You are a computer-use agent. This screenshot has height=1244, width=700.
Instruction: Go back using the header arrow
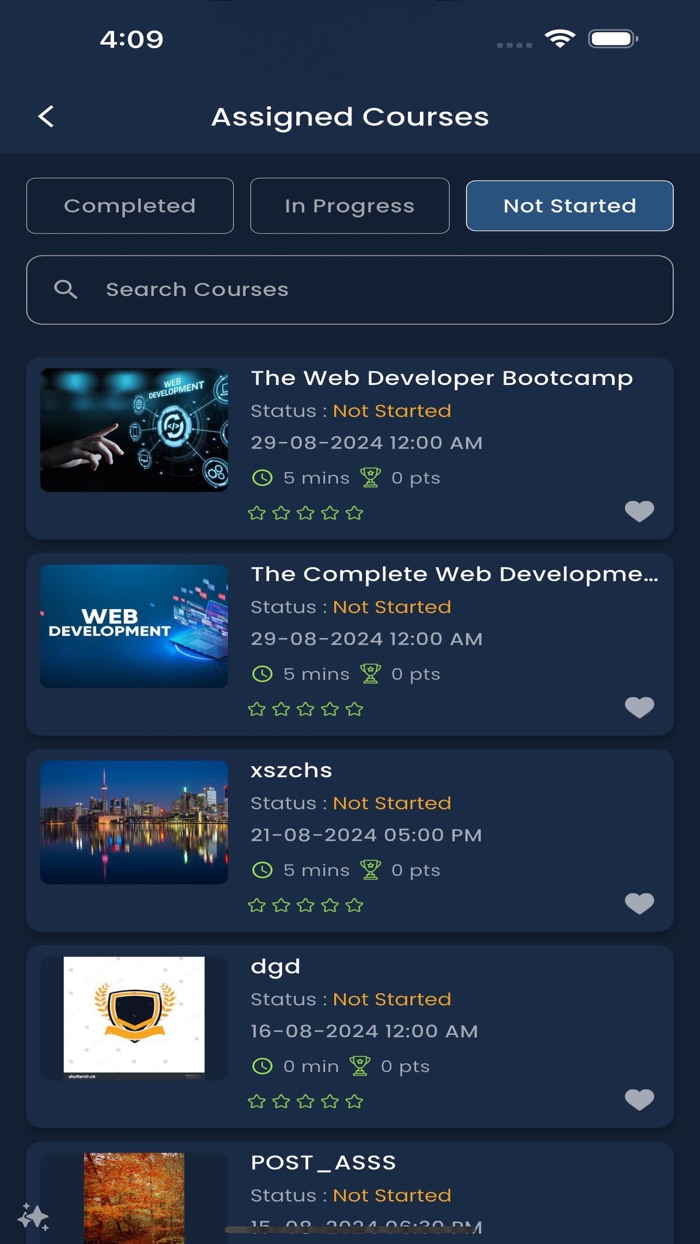(x=46, y=117)
